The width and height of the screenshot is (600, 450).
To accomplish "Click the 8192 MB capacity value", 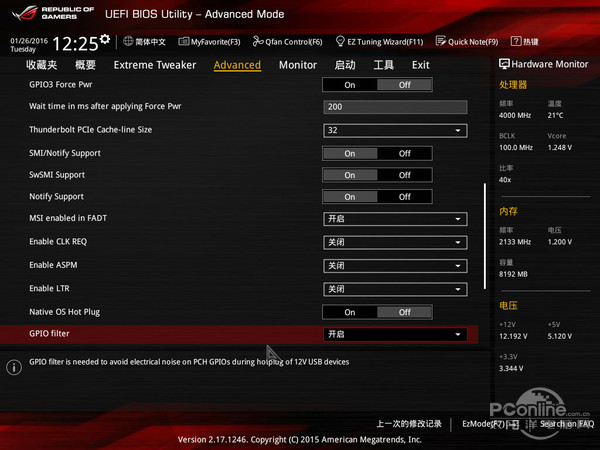I will [x=513, y=274].
